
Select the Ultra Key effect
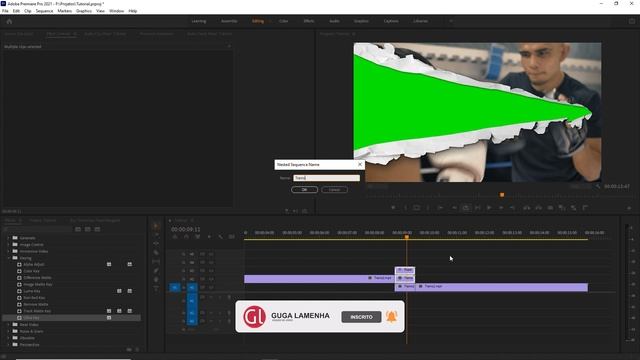pos(31,318)
